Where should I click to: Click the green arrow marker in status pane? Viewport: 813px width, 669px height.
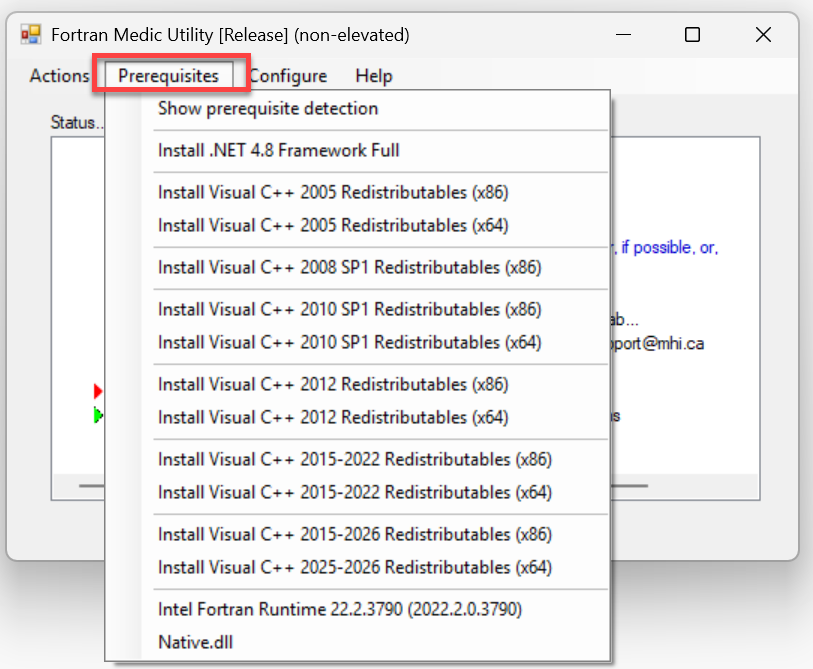click(98, 415)
